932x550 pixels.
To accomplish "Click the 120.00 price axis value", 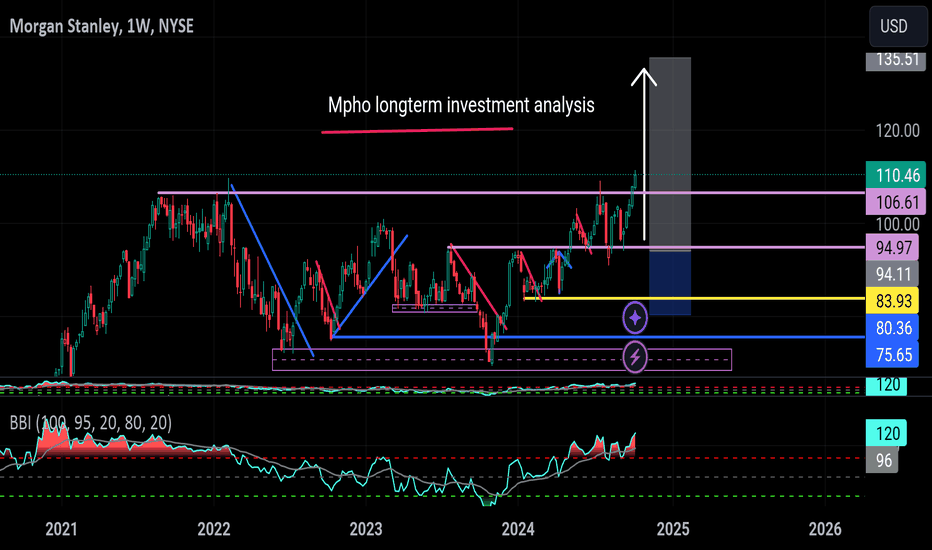I will 897,131.
